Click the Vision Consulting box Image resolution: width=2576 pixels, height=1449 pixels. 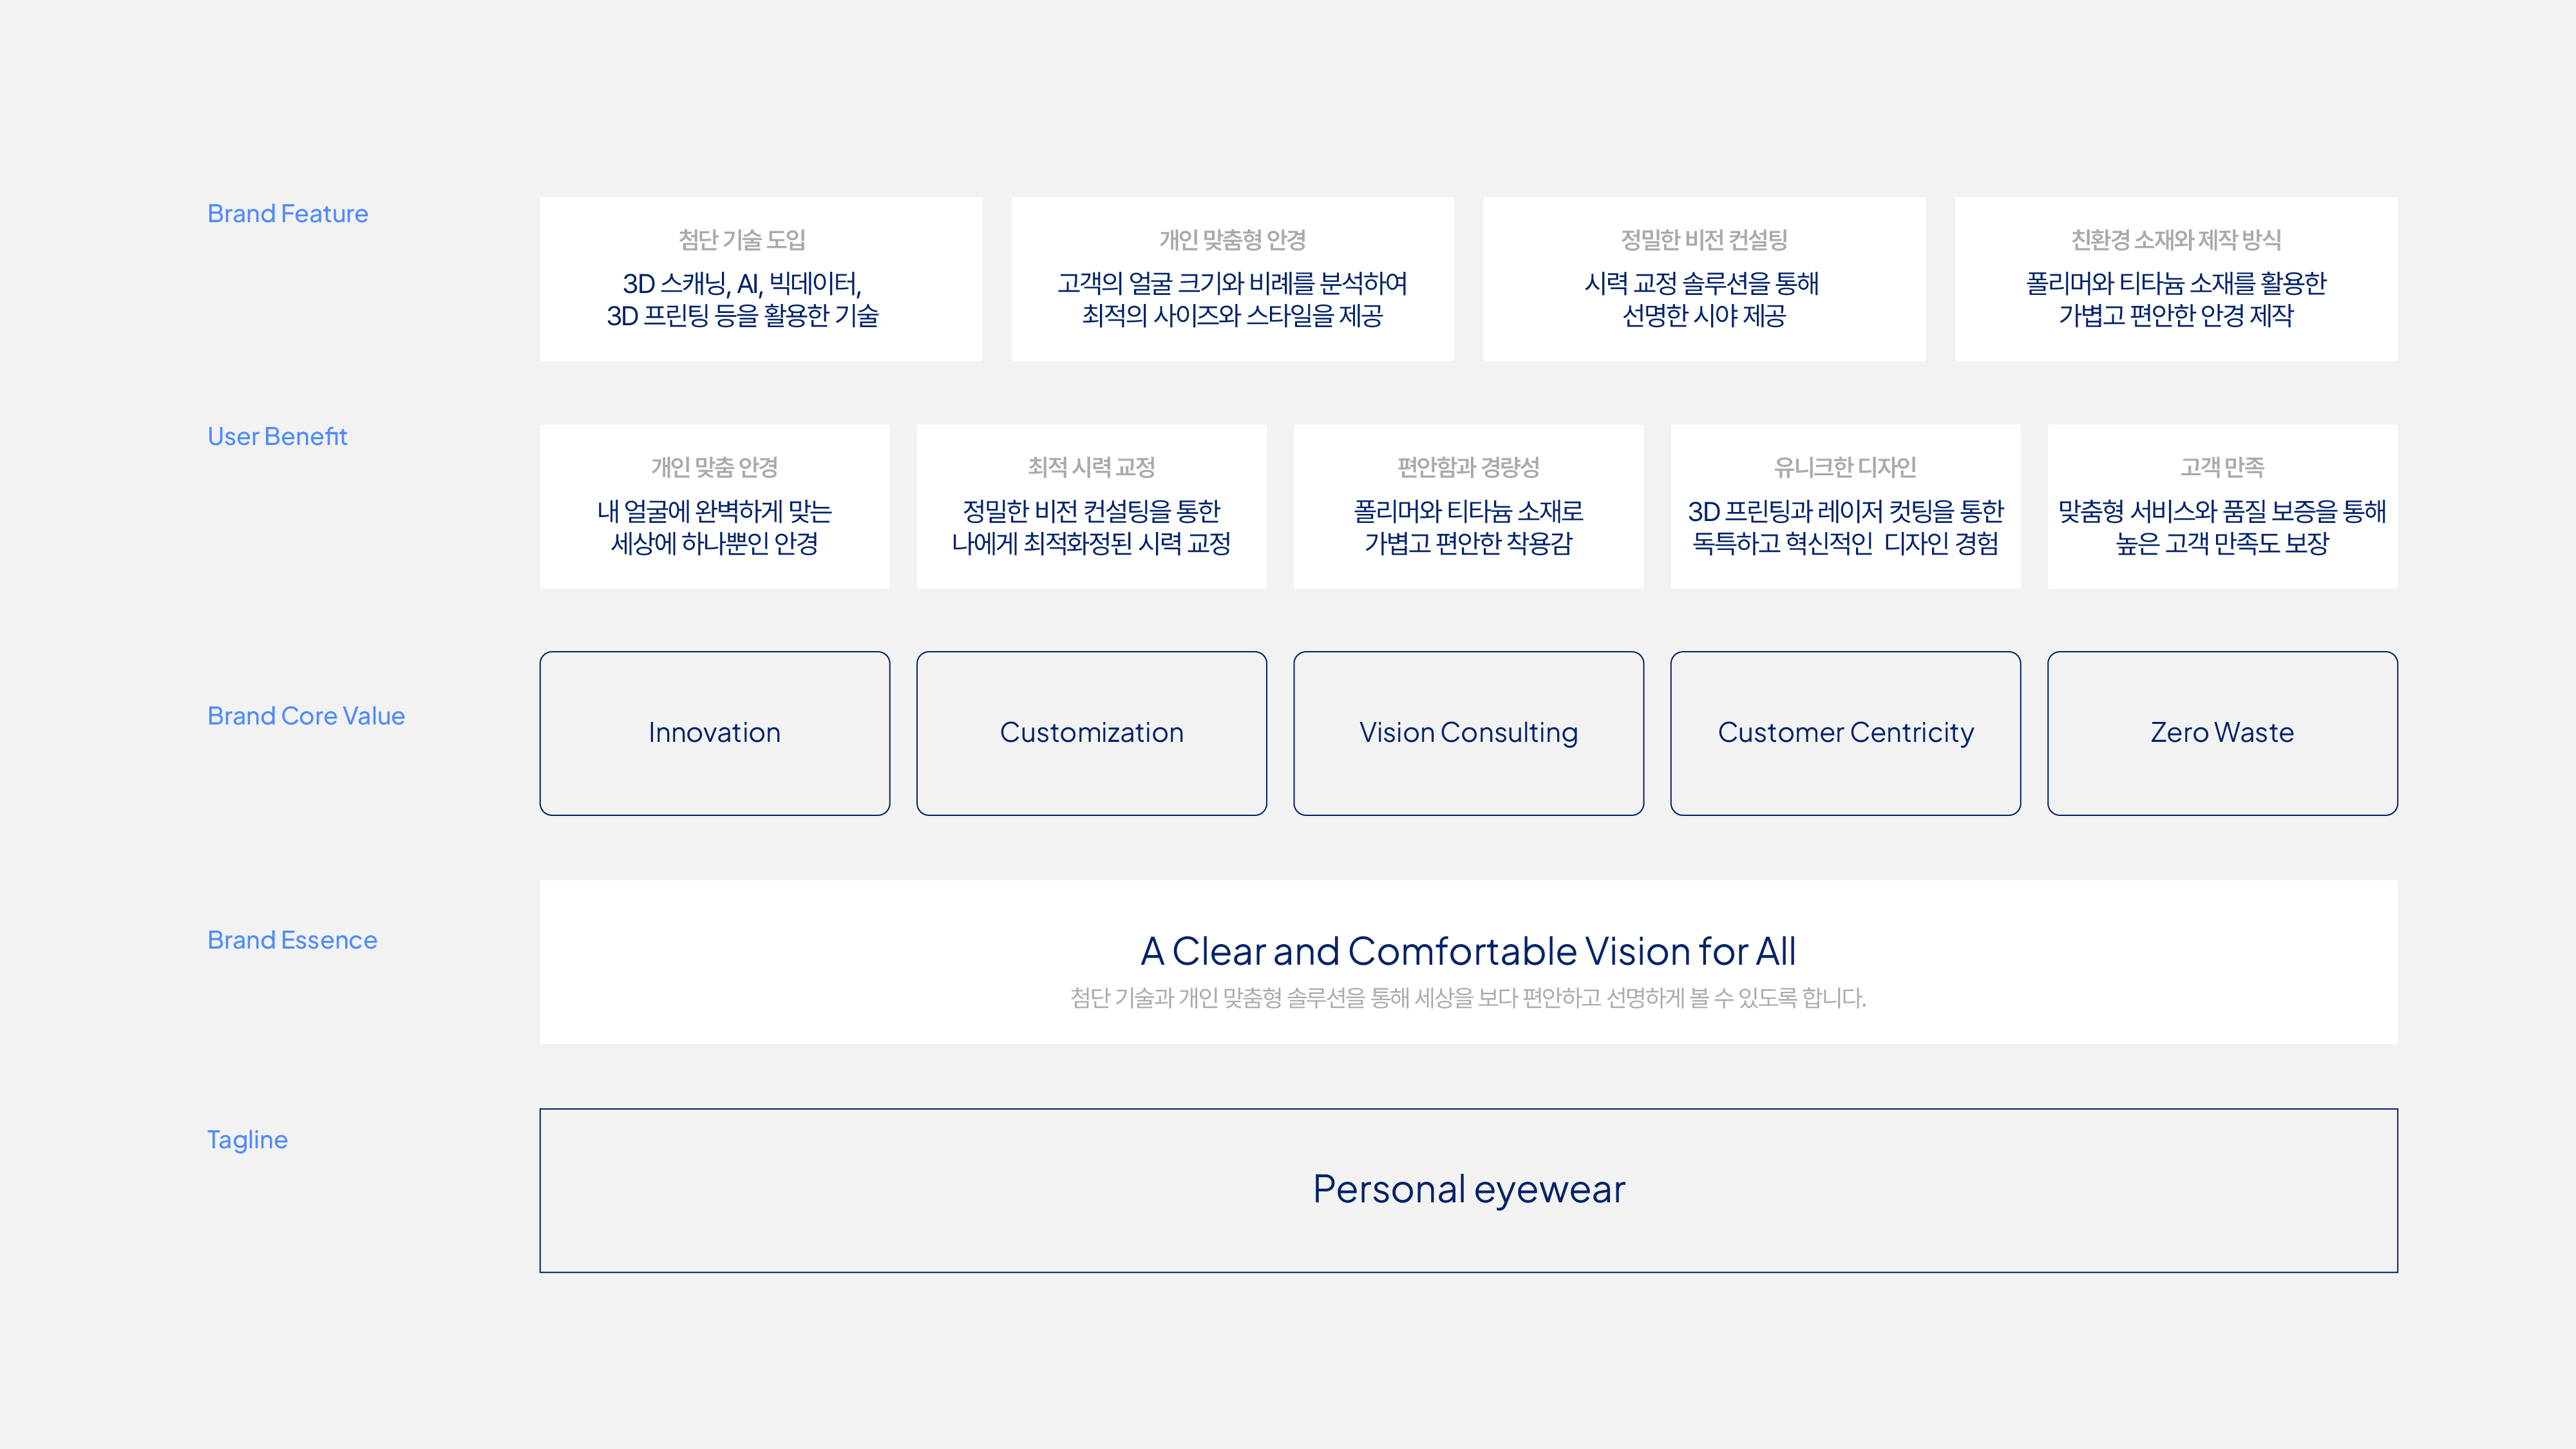(1468, 733)
